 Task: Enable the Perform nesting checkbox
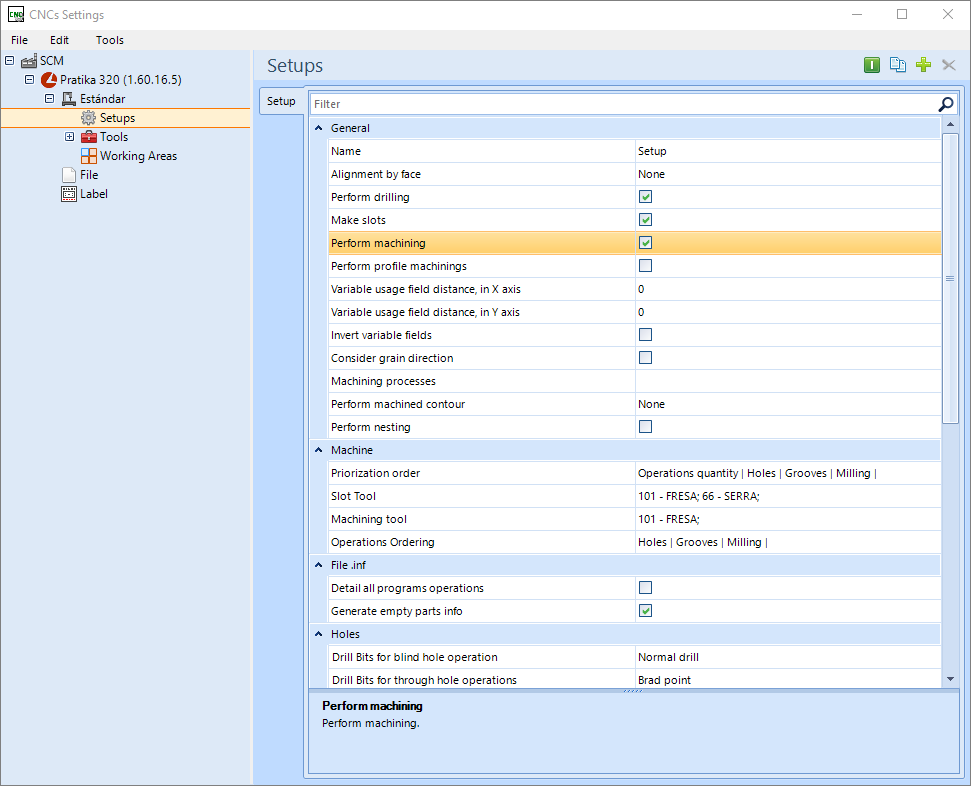[645, 427]
